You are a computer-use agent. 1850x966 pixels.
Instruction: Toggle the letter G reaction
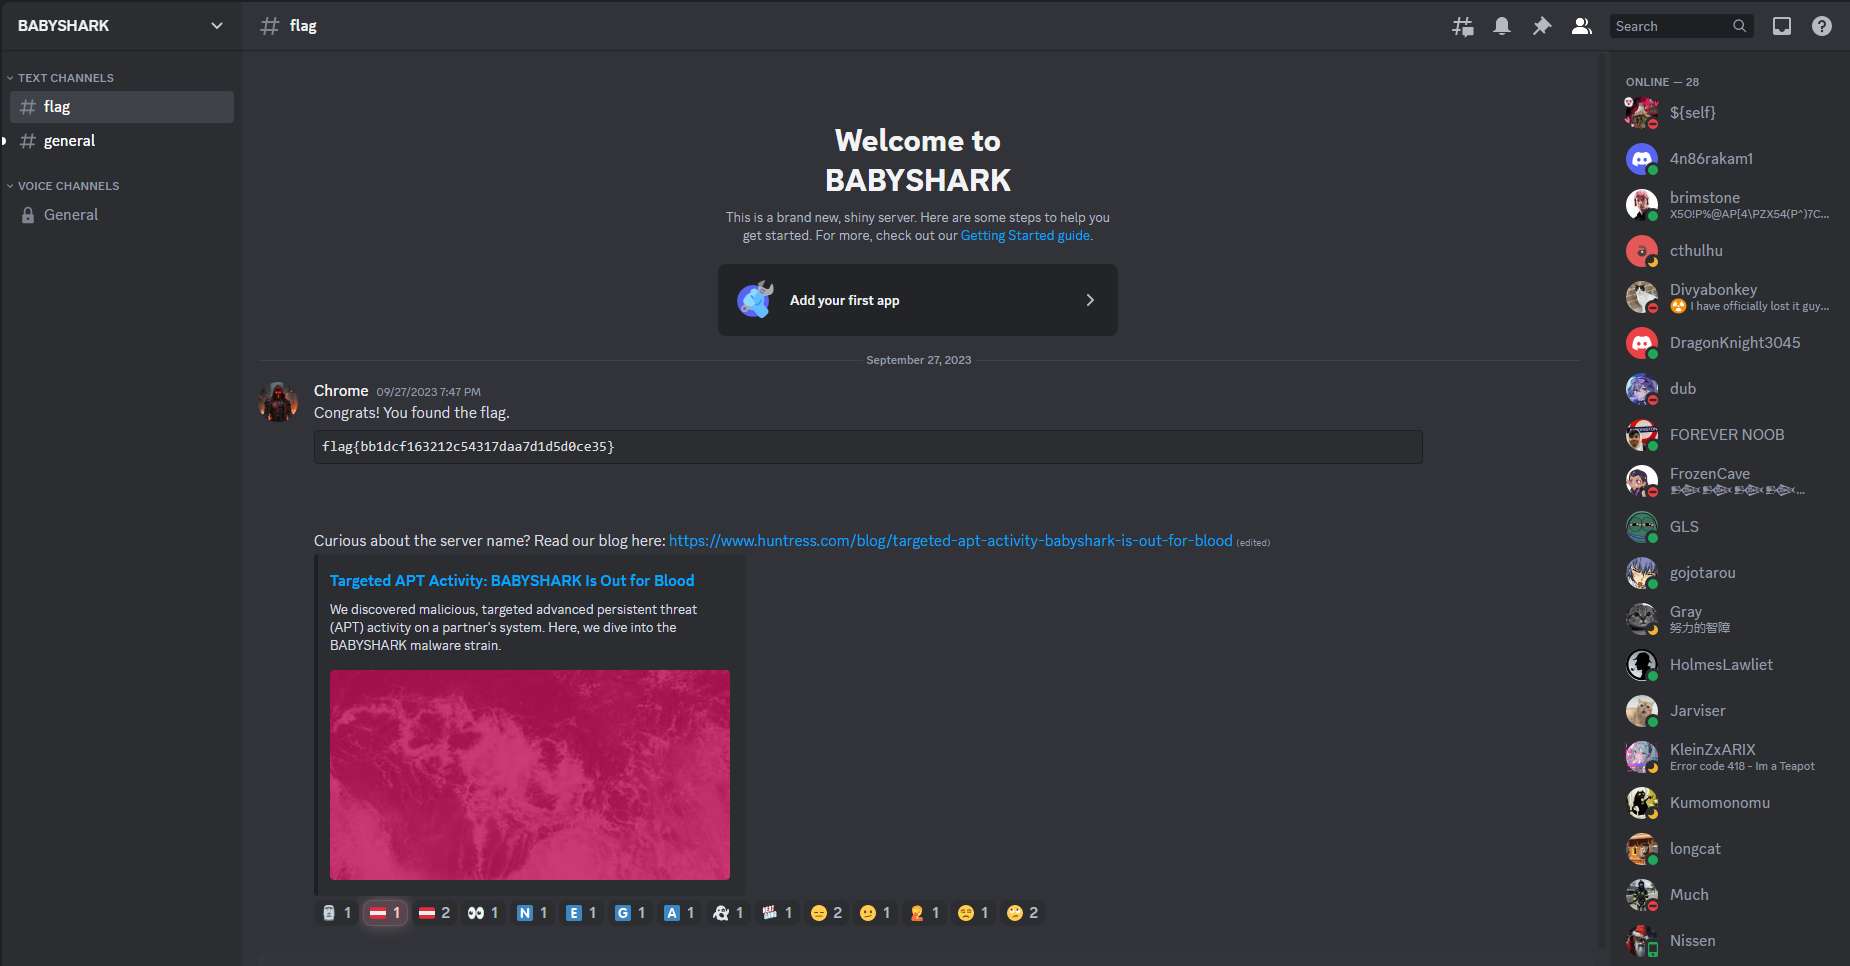pos(630,913)
